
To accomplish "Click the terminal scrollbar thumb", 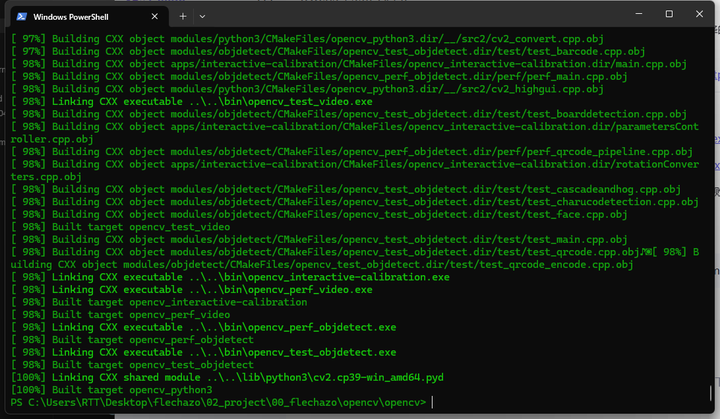I will [710, 393].
